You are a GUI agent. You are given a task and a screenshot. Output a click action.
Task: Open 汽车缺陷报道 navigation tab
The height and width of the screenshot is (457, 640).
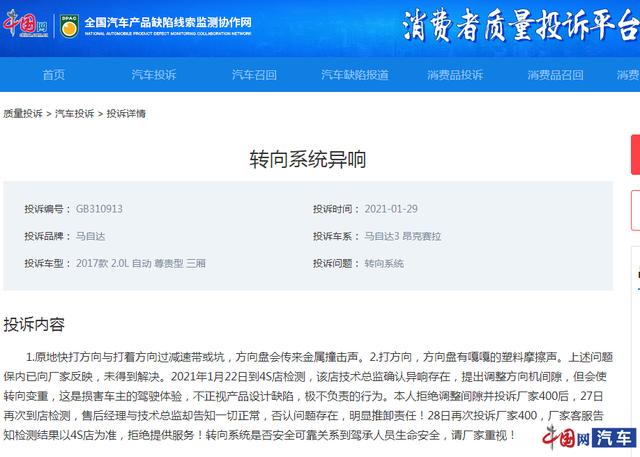click(355, 75)
